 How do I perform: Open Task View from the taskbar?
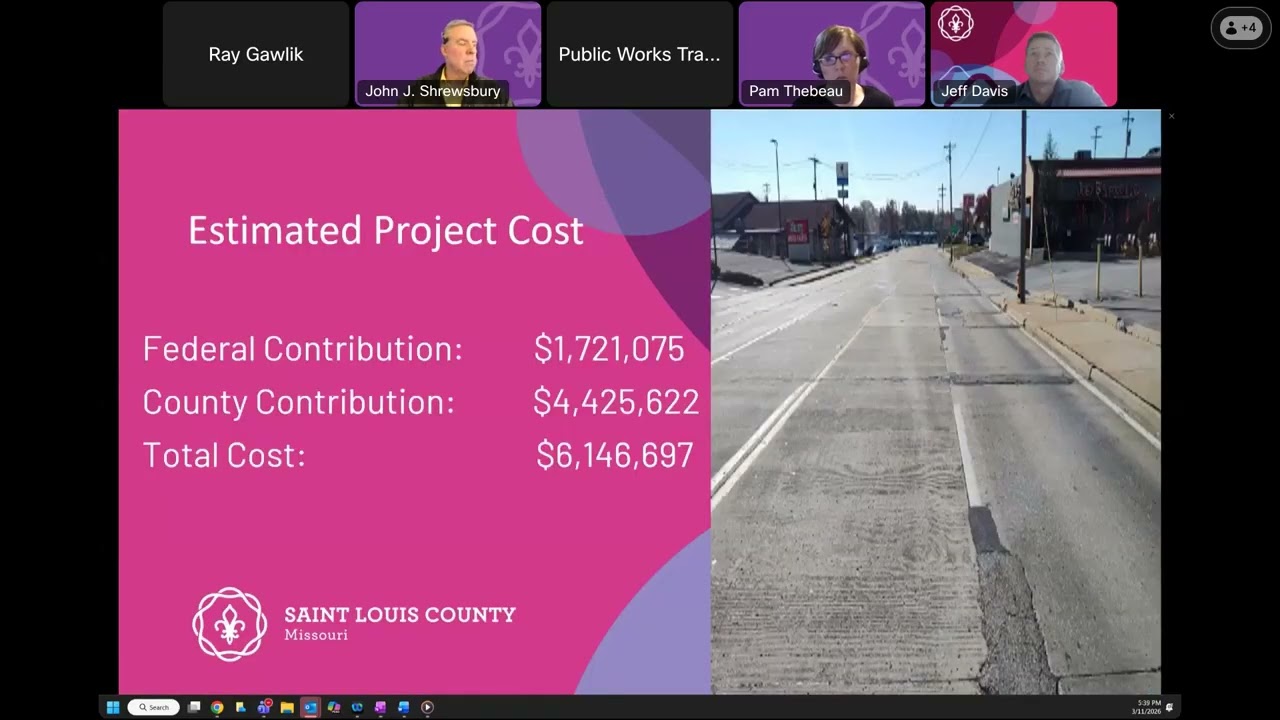194,707
